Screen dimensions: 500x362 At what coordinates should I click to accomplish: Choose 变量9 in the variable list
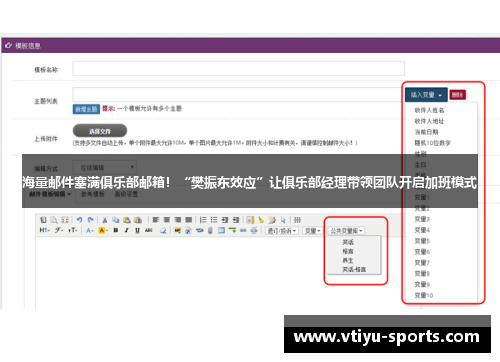point(422,284)
